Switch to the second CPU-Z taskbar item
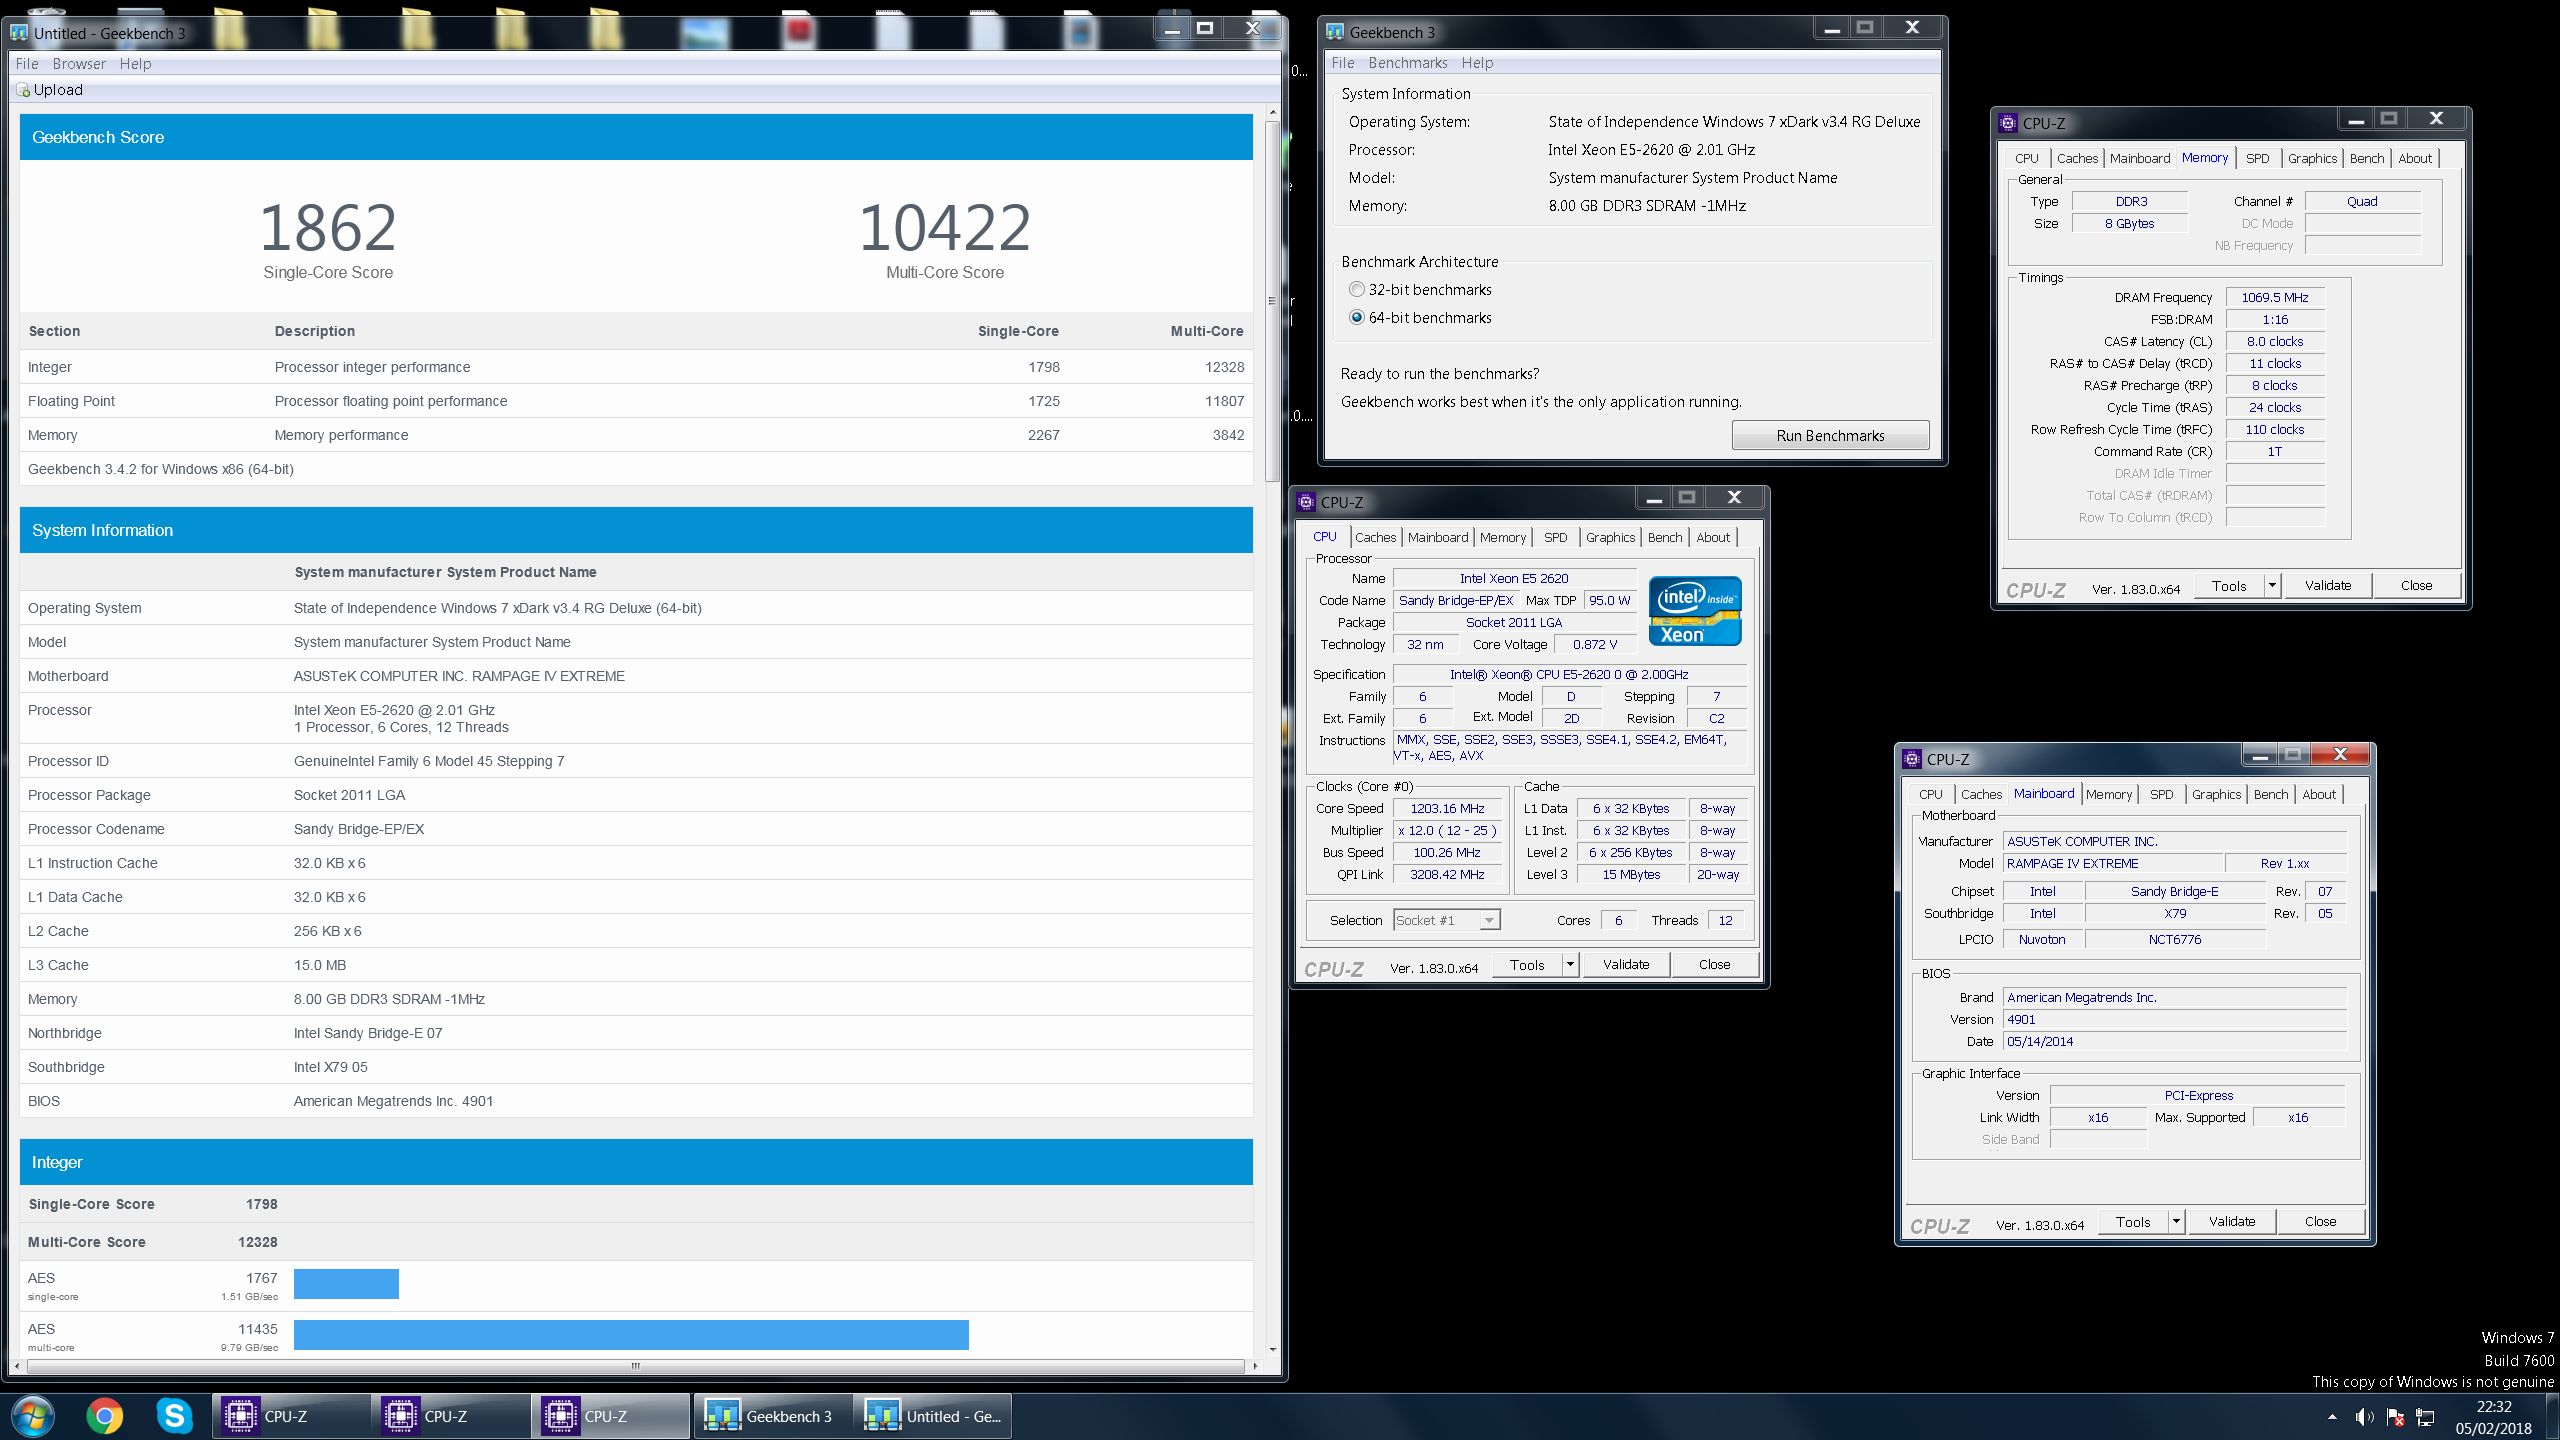 pos(450,1416)
